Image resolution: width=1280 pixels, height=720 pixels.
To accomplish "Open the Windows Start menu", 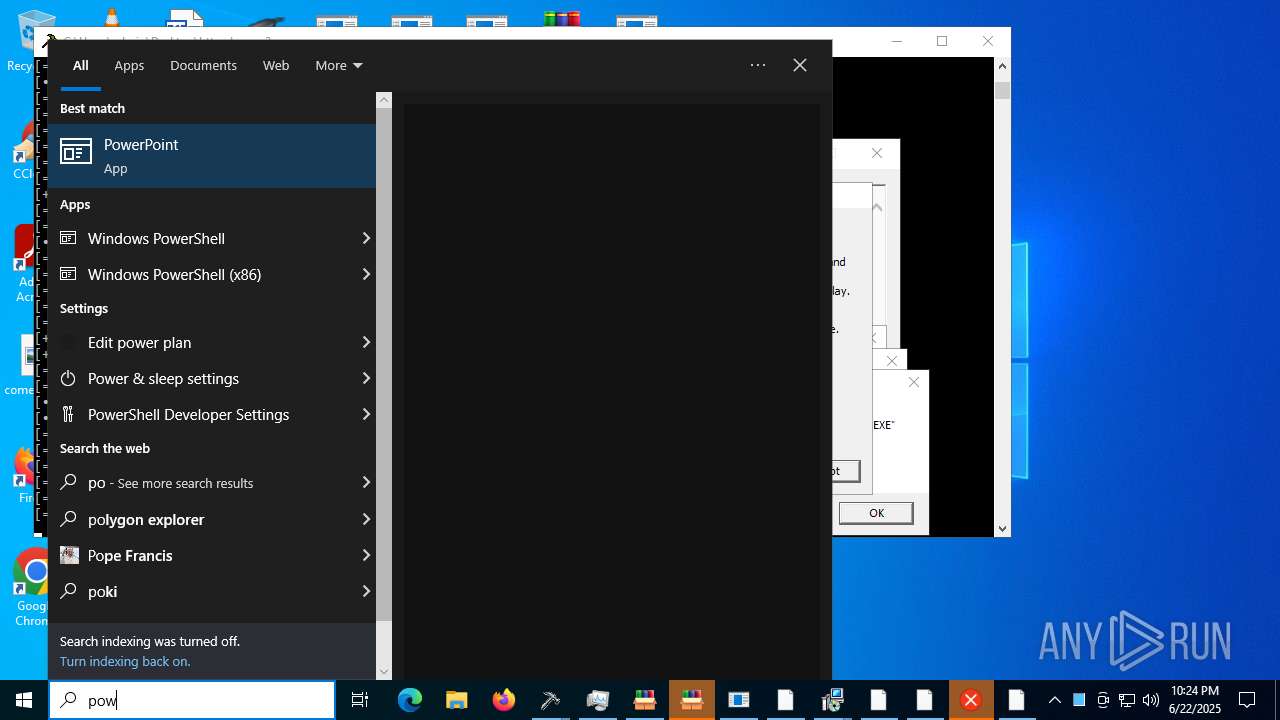I will click(24, 700).
